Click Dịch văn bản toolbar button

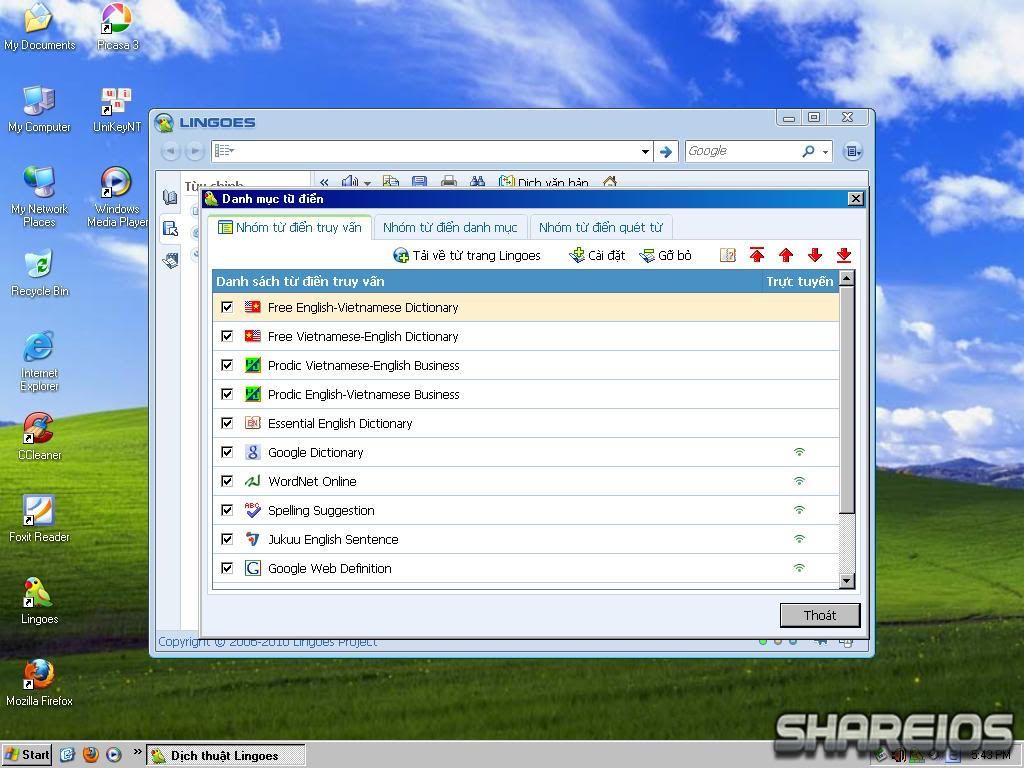pyautogui.click(x=544, y=182)
